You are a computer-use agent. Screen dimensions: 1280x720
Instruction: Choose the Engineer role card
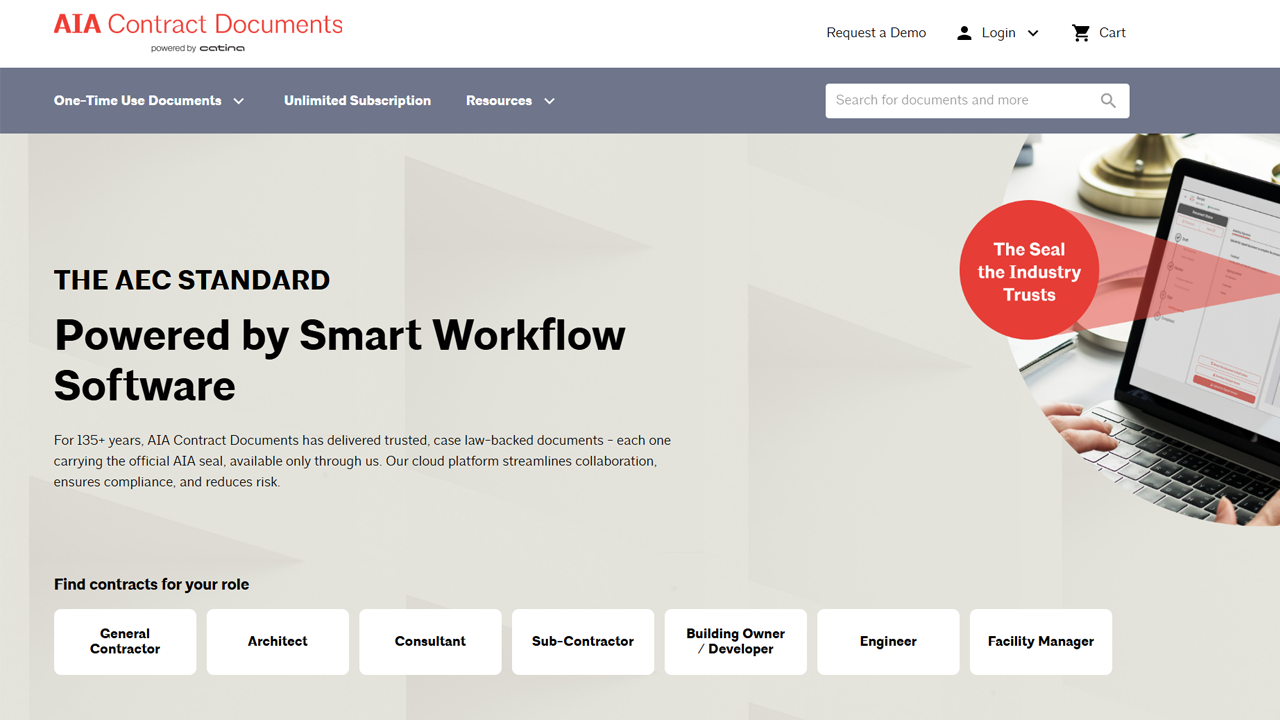[x=888, y=641]
